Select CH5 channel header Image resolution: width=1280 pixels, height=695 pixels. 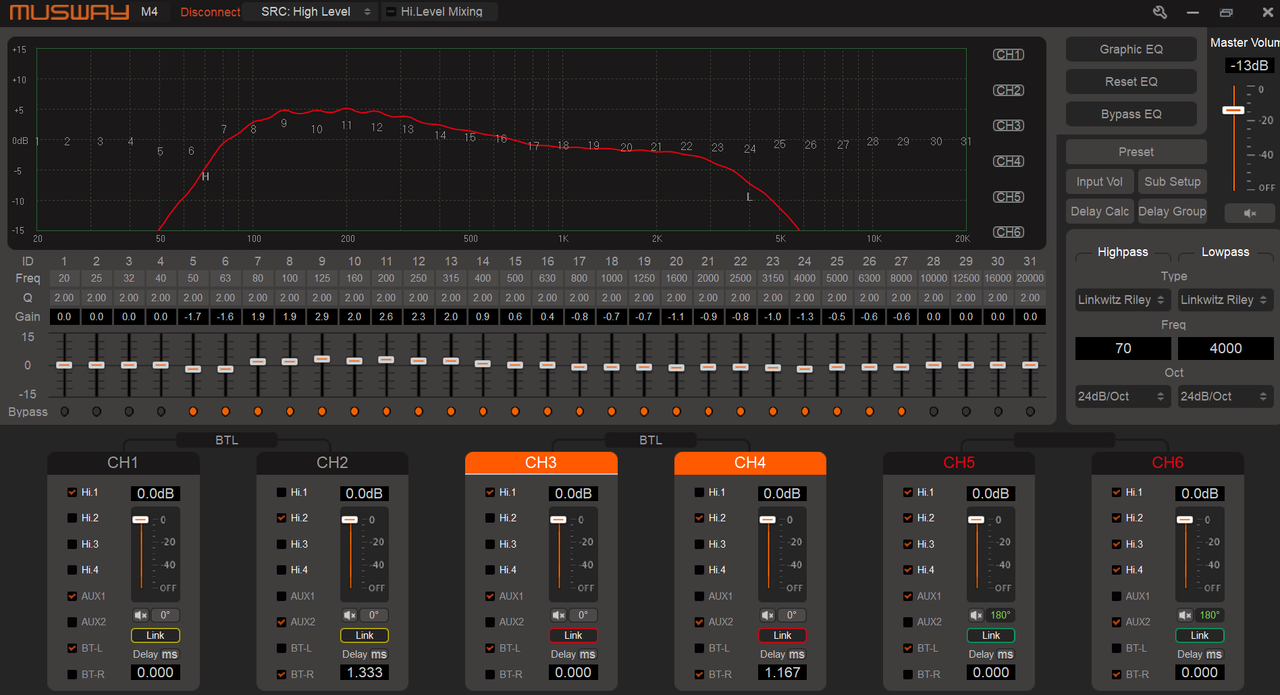[959, 463]
